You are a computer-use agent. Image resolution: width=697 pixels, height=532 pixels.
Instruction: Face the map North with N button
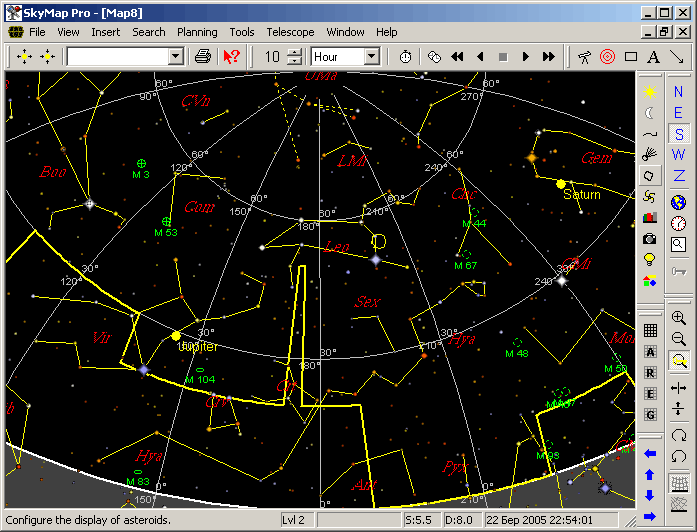coord(678,92)
